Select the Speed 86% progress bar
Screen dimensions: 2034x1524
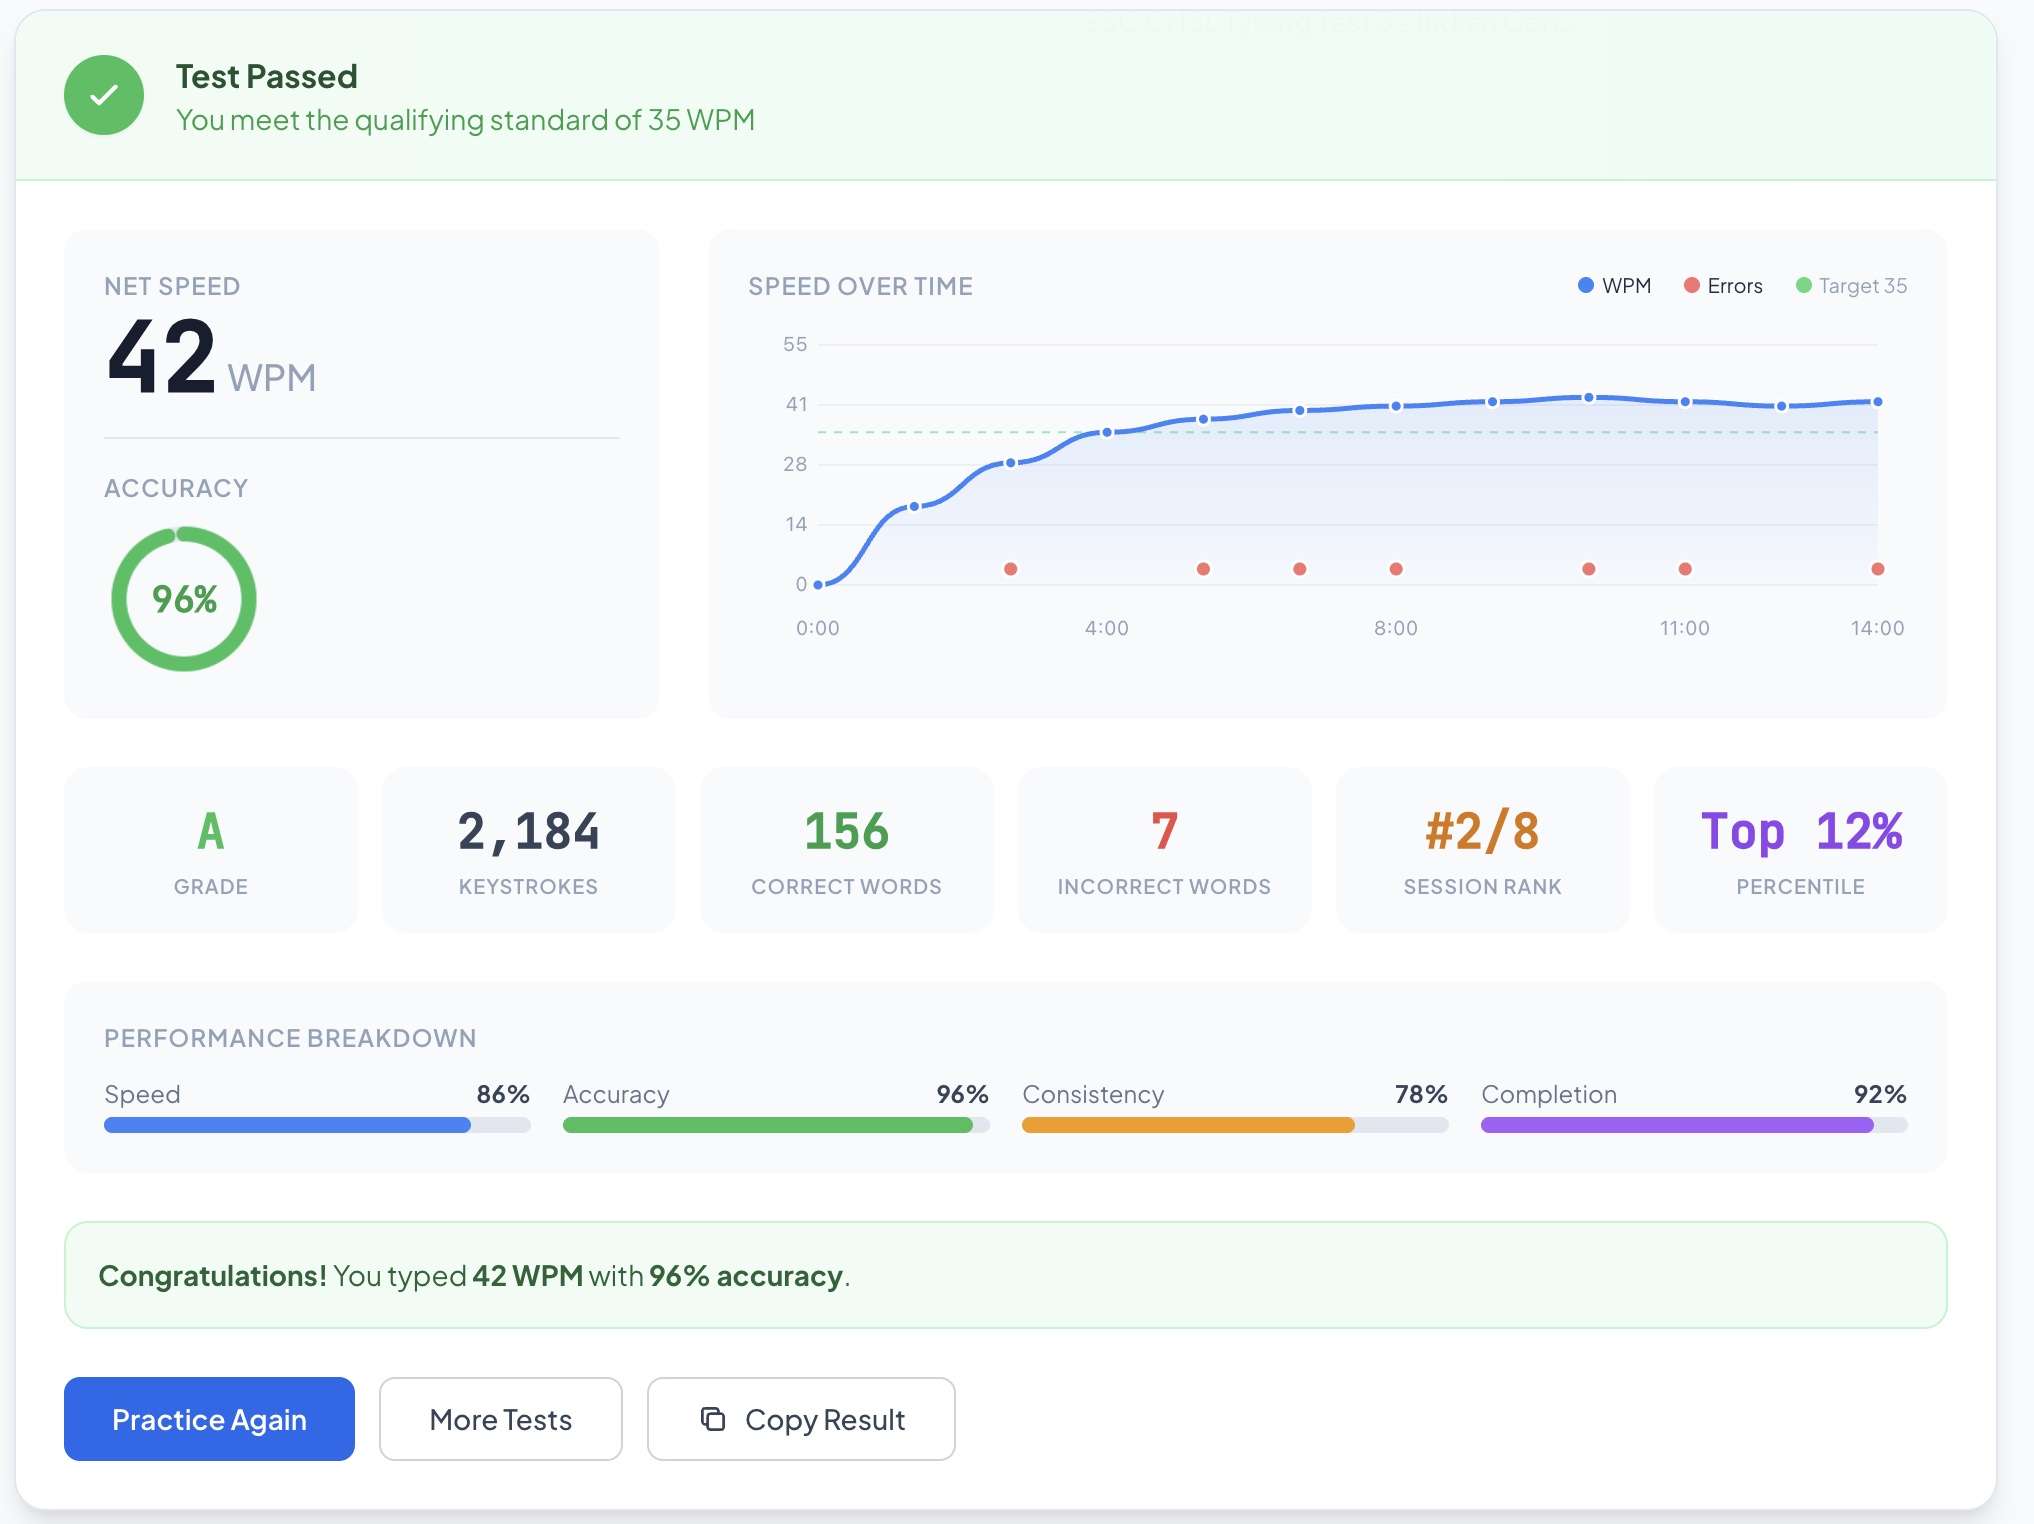[x=317, y=1125]
